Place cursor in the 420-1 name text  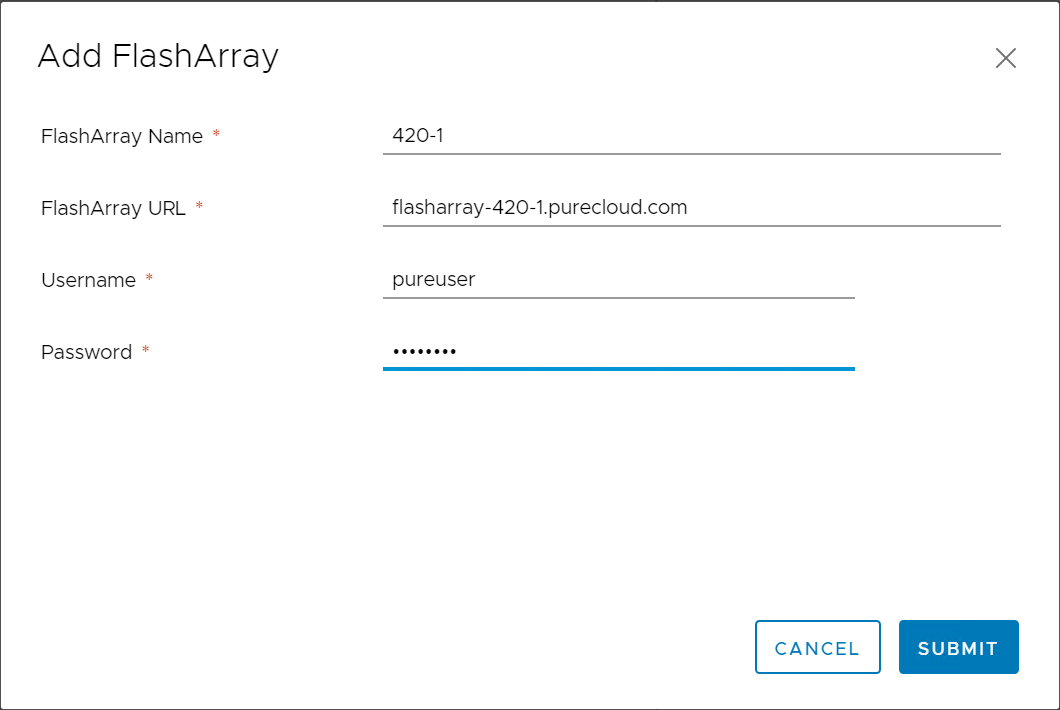click(x=418, y=136)
